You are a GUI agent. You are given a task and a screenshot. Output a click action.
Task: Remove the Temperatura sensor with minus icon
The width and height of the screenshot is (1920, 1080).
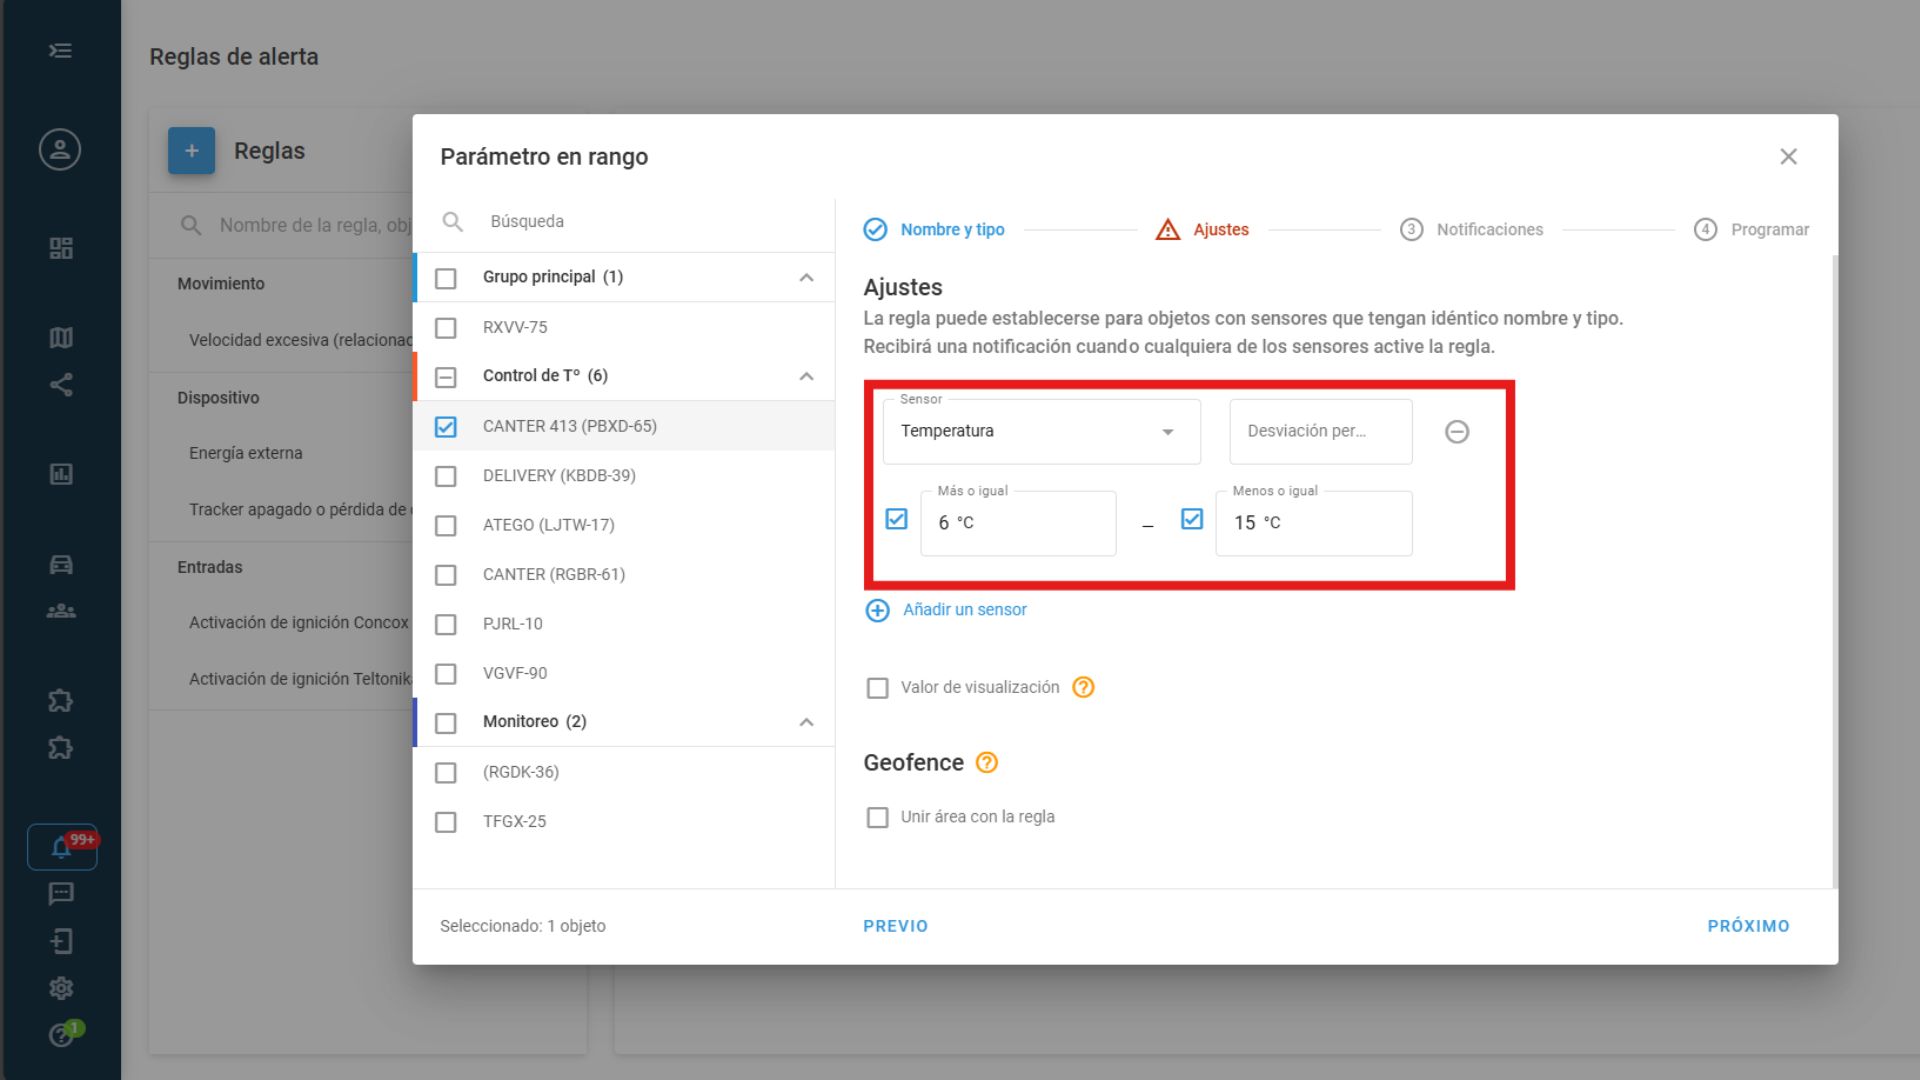(1457, 432)
